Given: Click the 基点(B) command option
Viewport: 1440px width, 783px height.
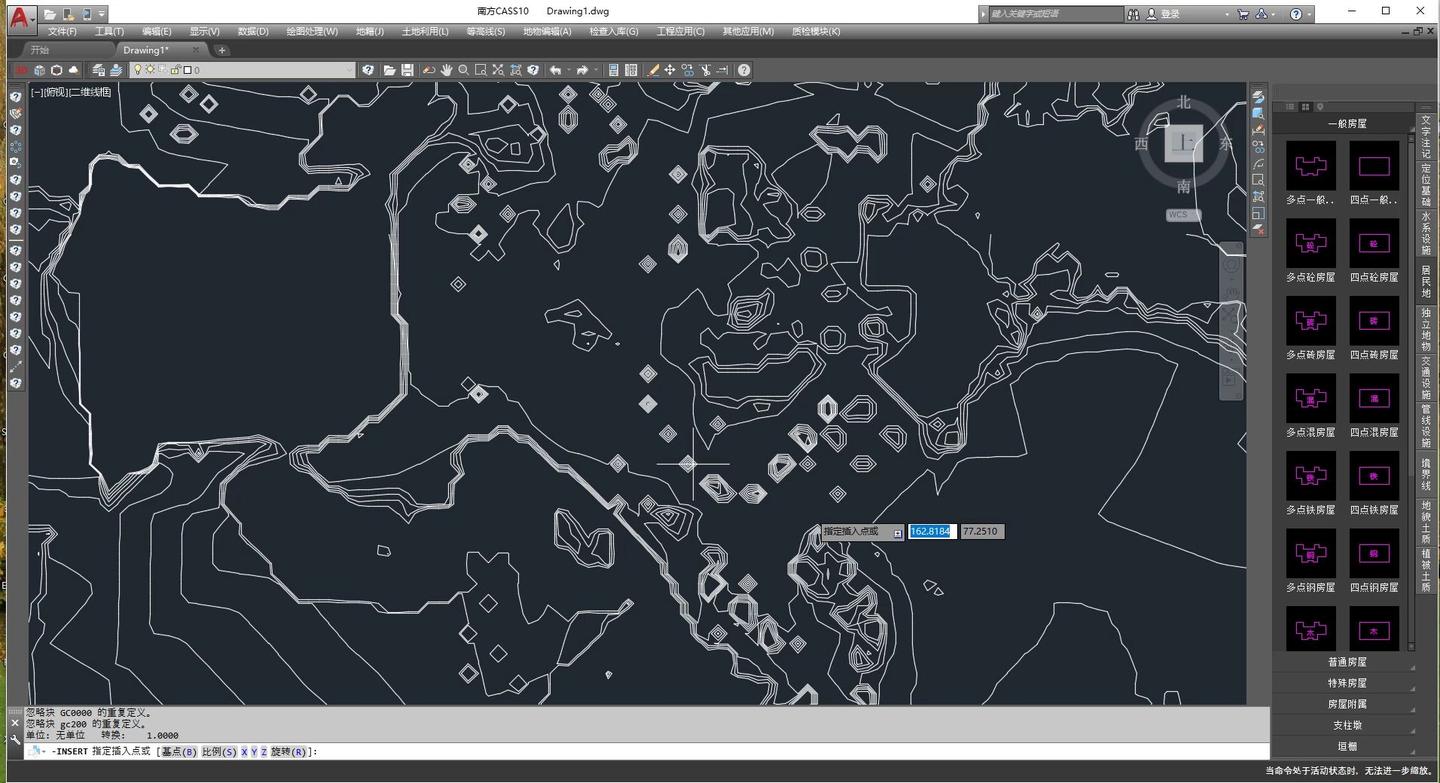Looking at the screenshot, I should click(179, 751).
